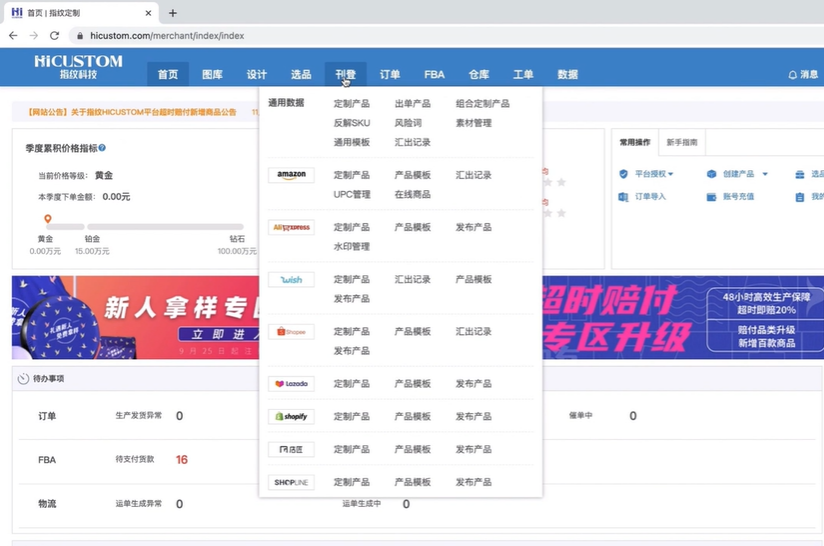
Task: Click the red 16 待支付货款 count
Action: pyautogui.click(x=181, y=460)
